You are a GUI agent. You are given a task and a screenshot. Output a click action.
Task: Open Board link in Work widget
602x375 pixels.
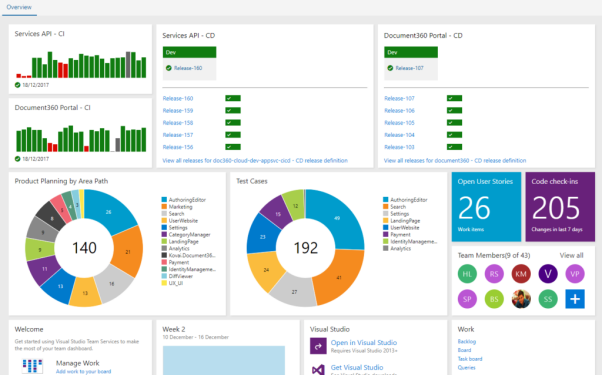click(464, 350)
